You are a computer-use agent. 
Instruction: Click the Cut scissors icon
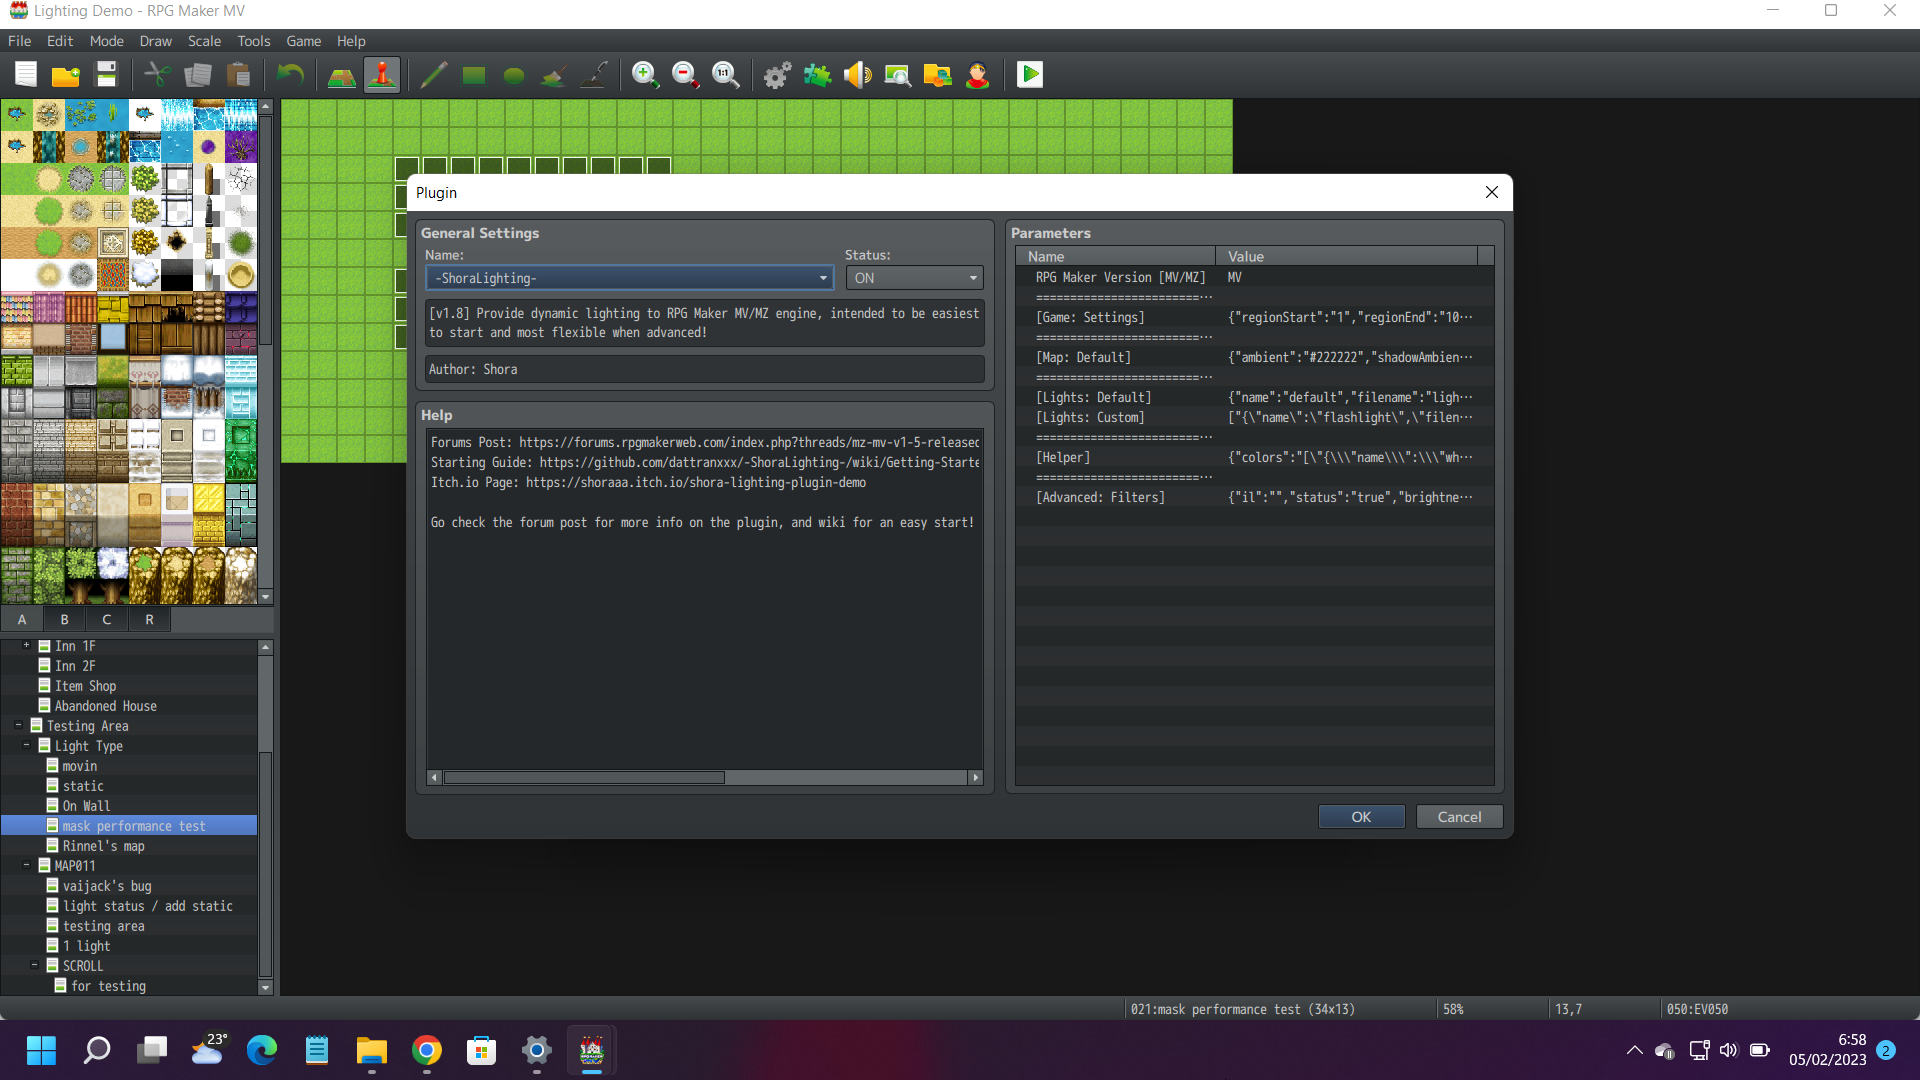(x=158, y=75)
